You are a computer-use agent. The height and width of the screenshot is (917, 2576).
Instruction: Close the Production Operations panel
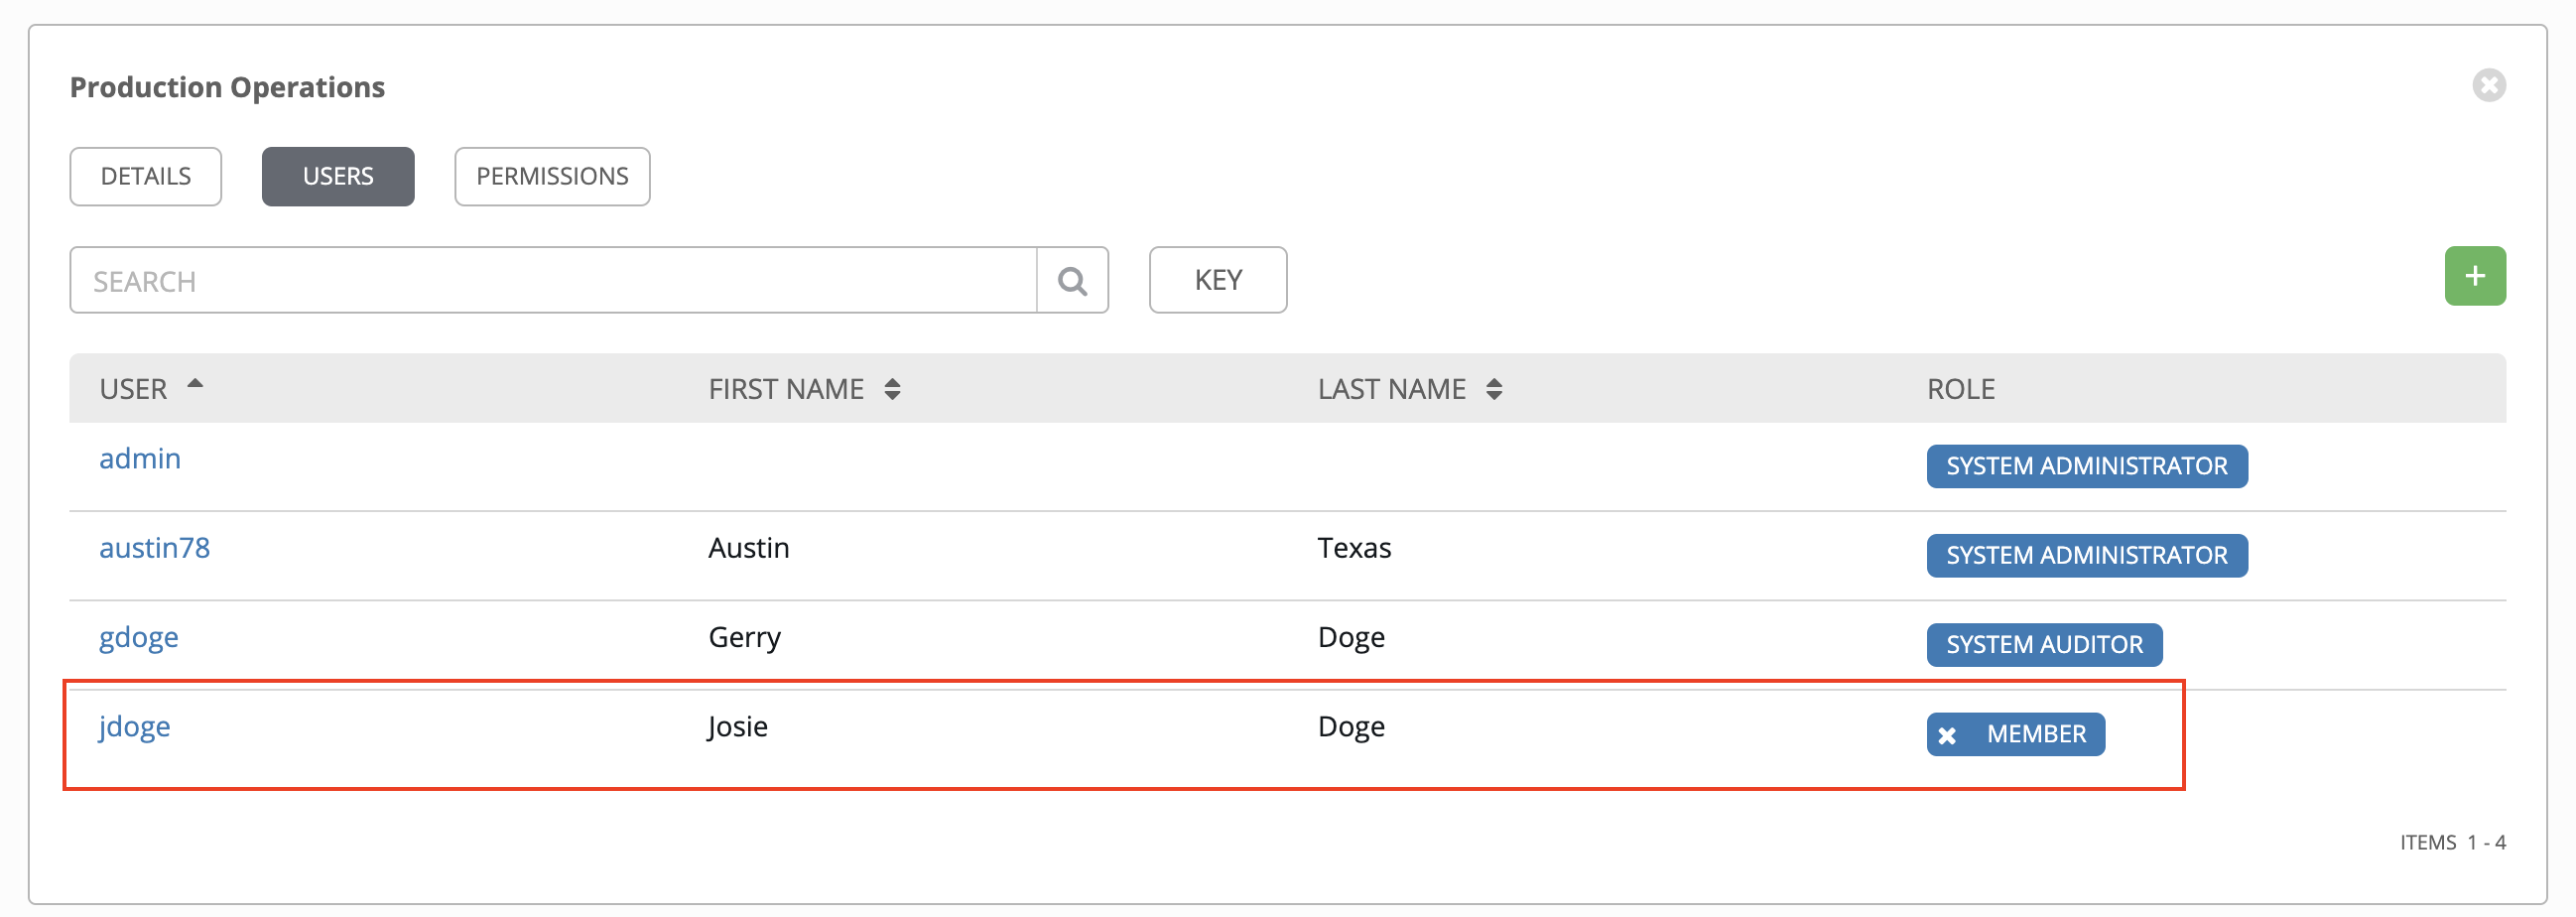click(2488, 85)
